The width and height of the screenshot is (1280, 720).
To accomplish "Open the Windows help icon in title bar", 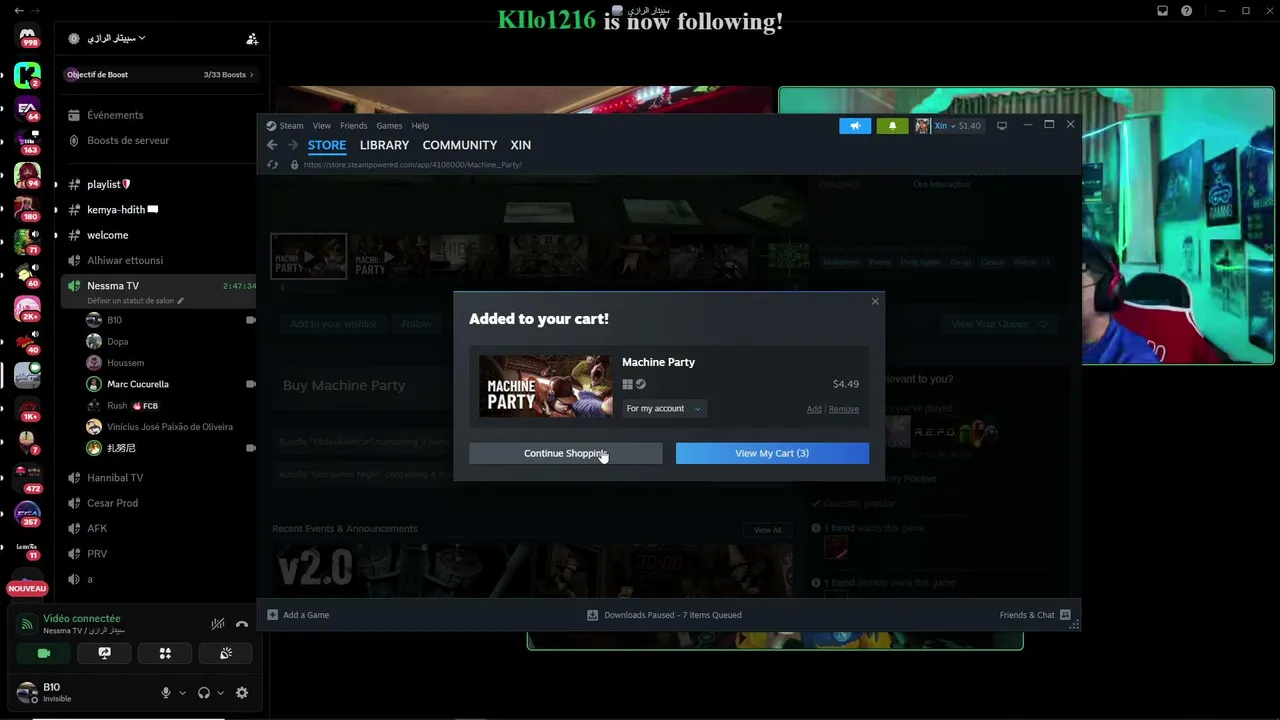I will point(1187,11).
